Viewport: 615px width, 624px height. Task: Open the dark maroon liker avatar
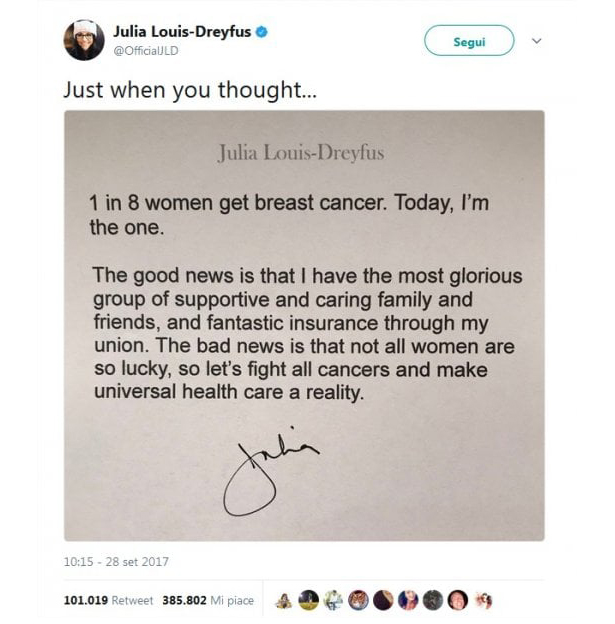383,600
